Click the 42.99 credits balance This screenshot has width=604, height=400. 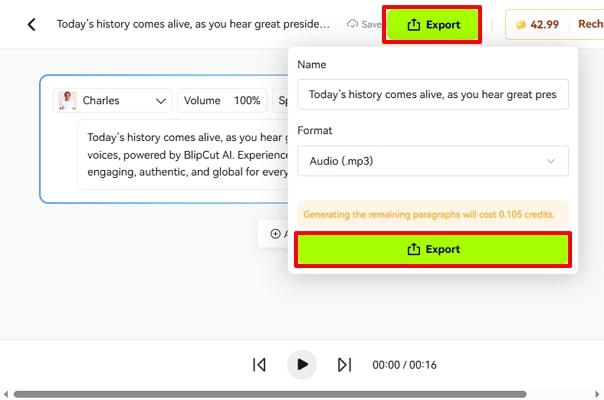point(537,25)
